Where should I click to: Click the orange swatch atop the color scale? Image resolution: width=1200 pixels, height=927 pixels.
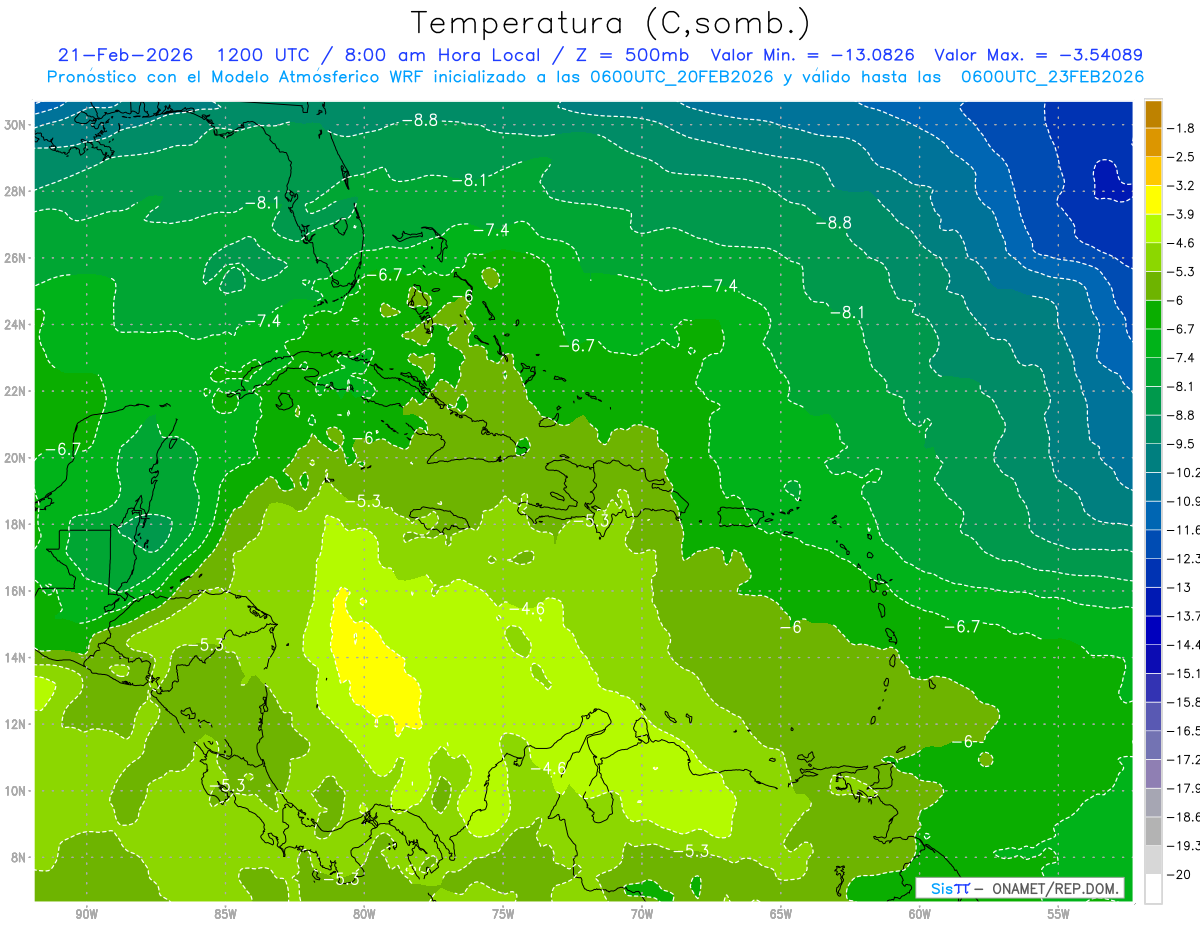(1153, 114)
